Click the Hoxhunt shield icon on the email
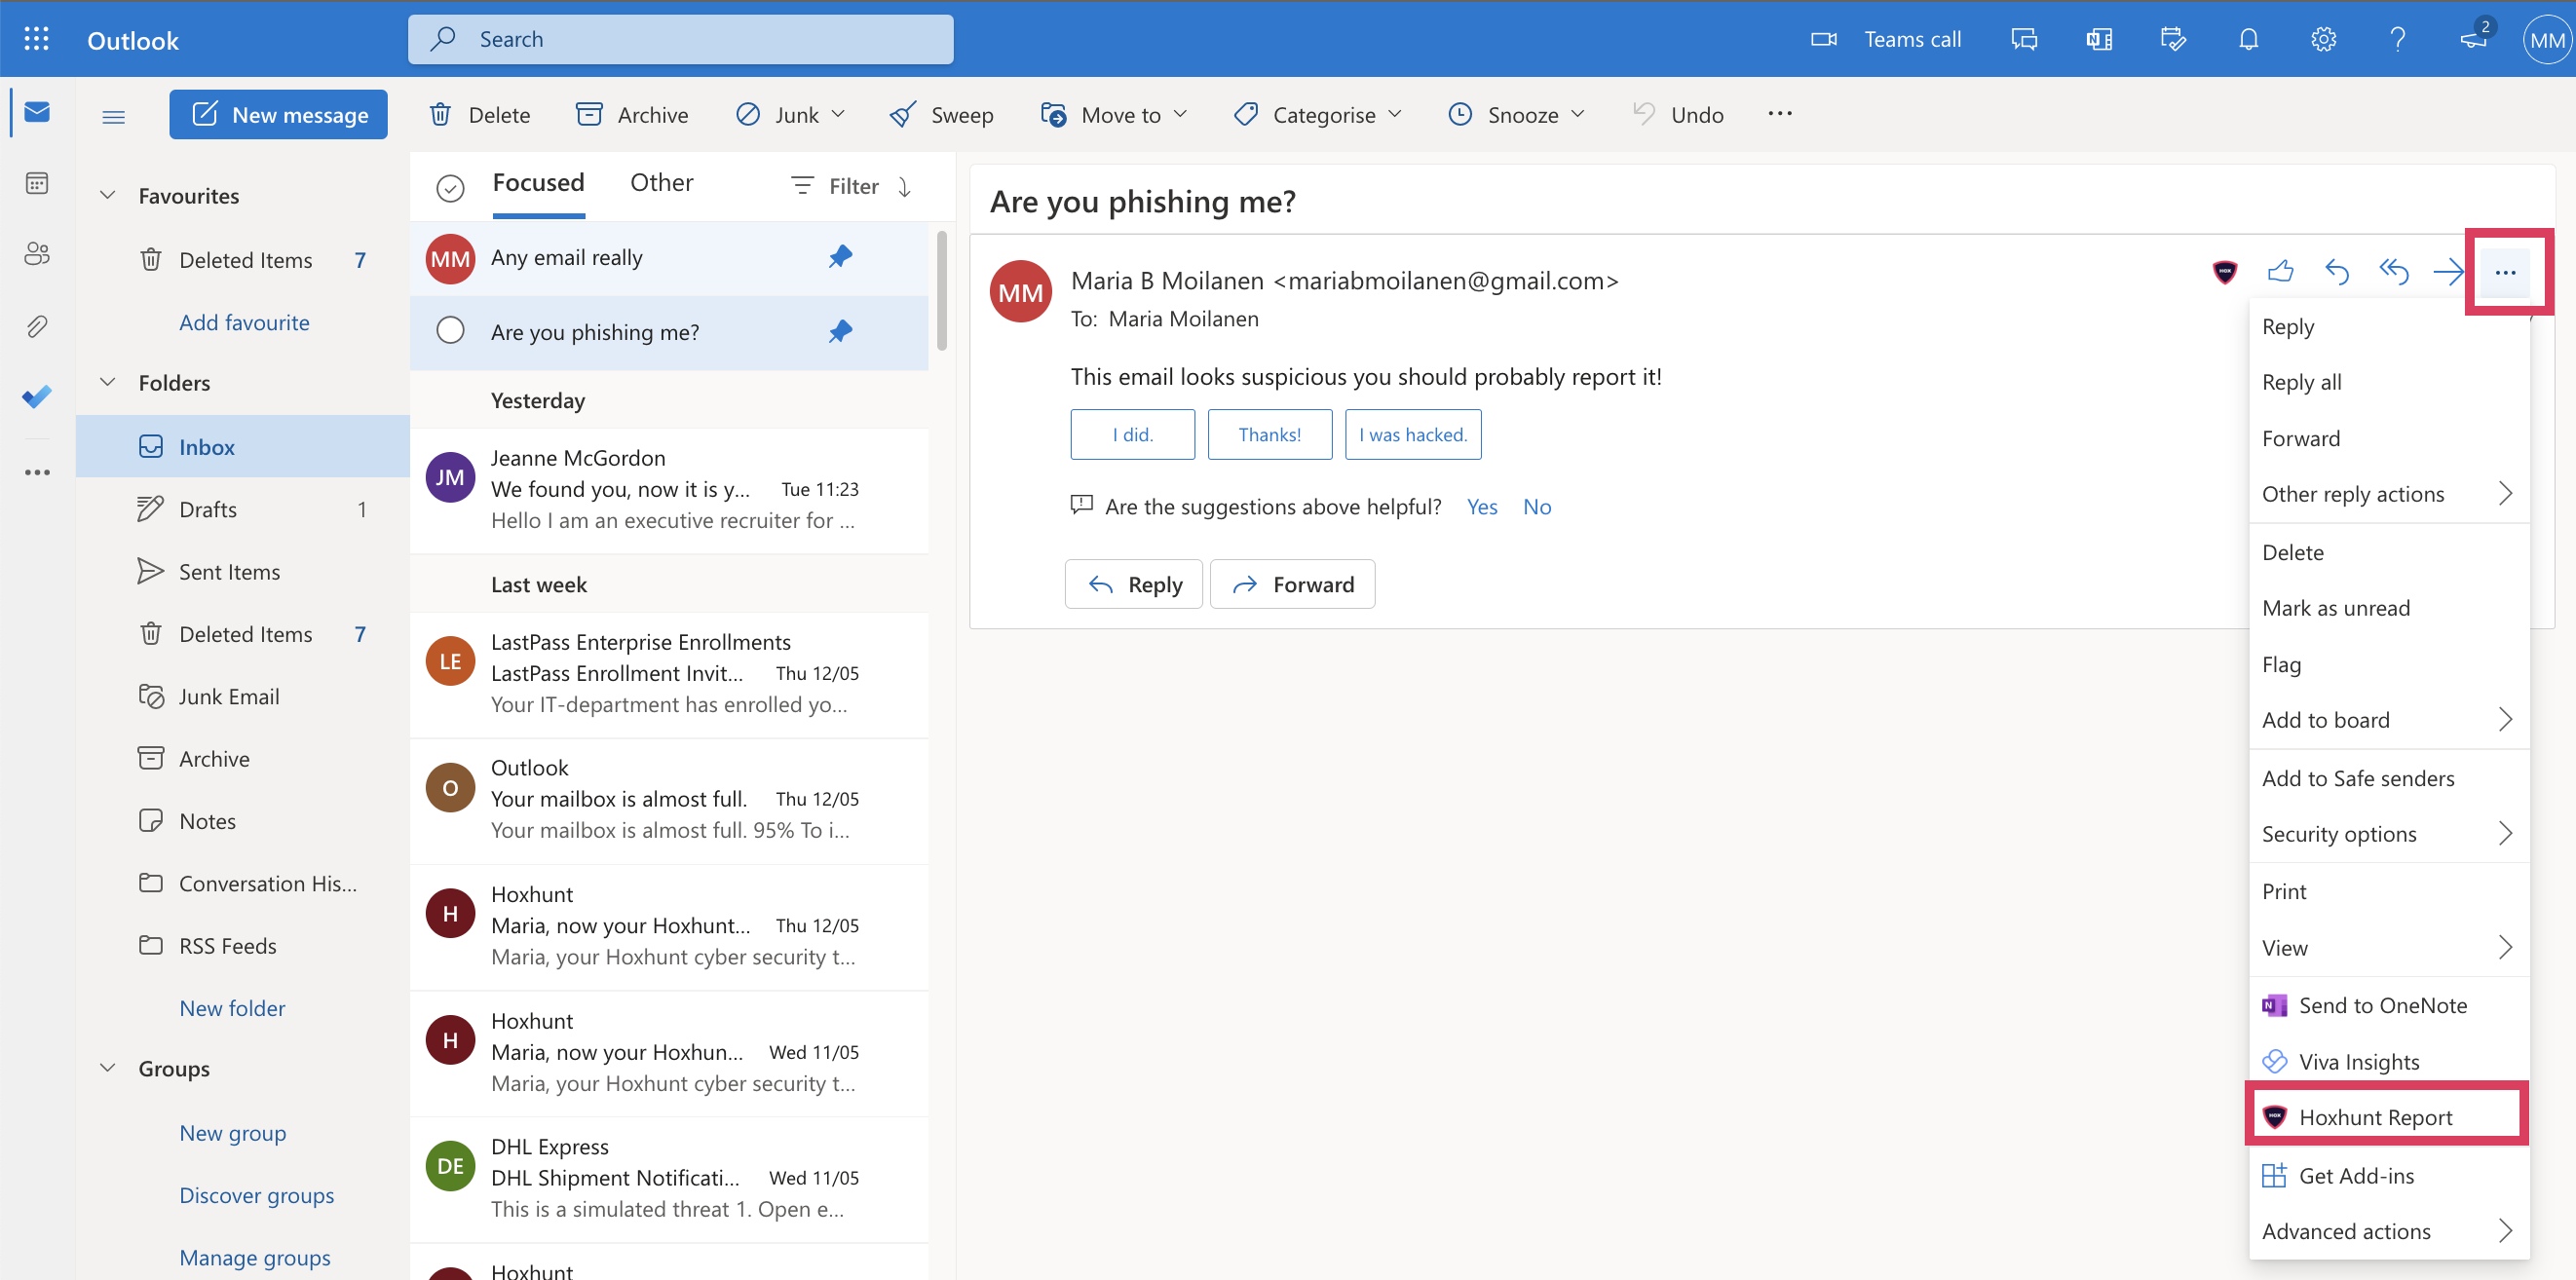Image resolution: width=2576 pixels, height=1280 pixels. click(x=2224, y=271)
